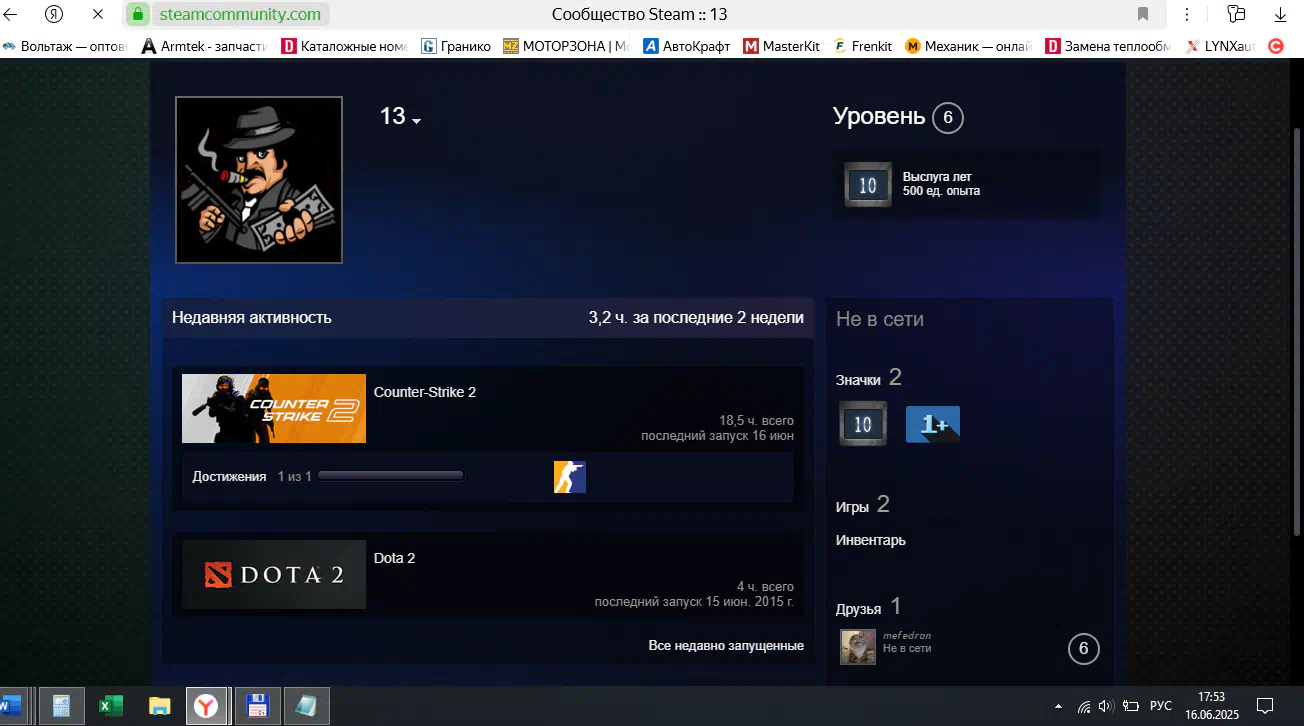Click the achievements progress bar
The image size is (1304, 726).
pos(390,476)
